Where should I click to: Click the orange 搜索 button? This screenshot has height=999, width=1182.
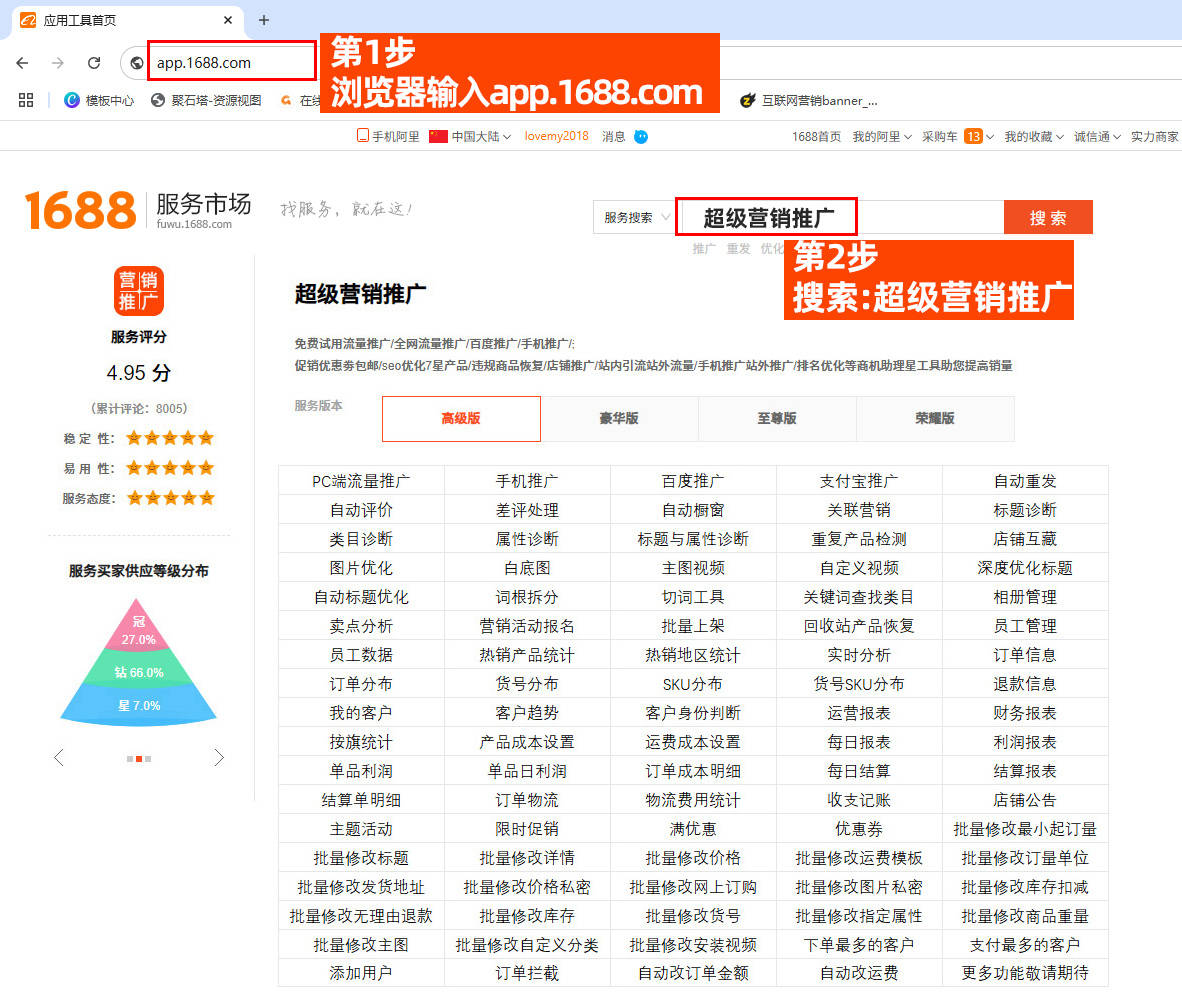point(1047,218)
